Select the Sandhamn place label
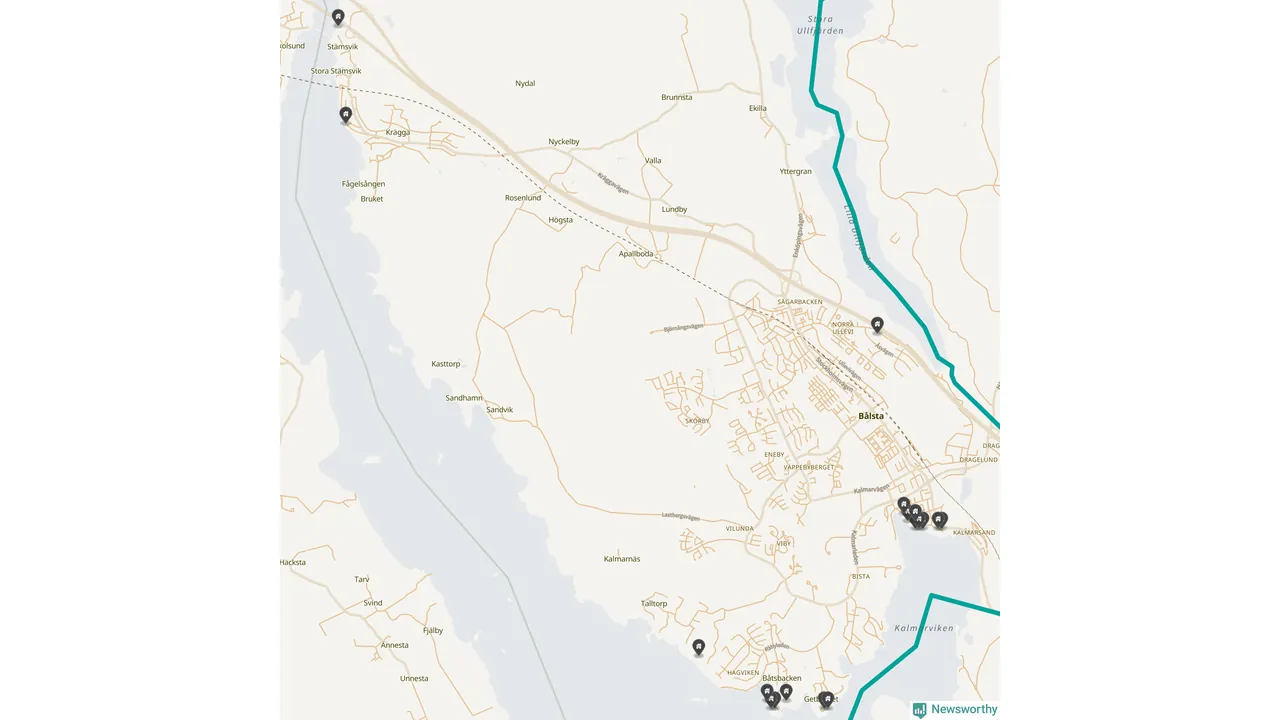 click(x=464, y=398)
